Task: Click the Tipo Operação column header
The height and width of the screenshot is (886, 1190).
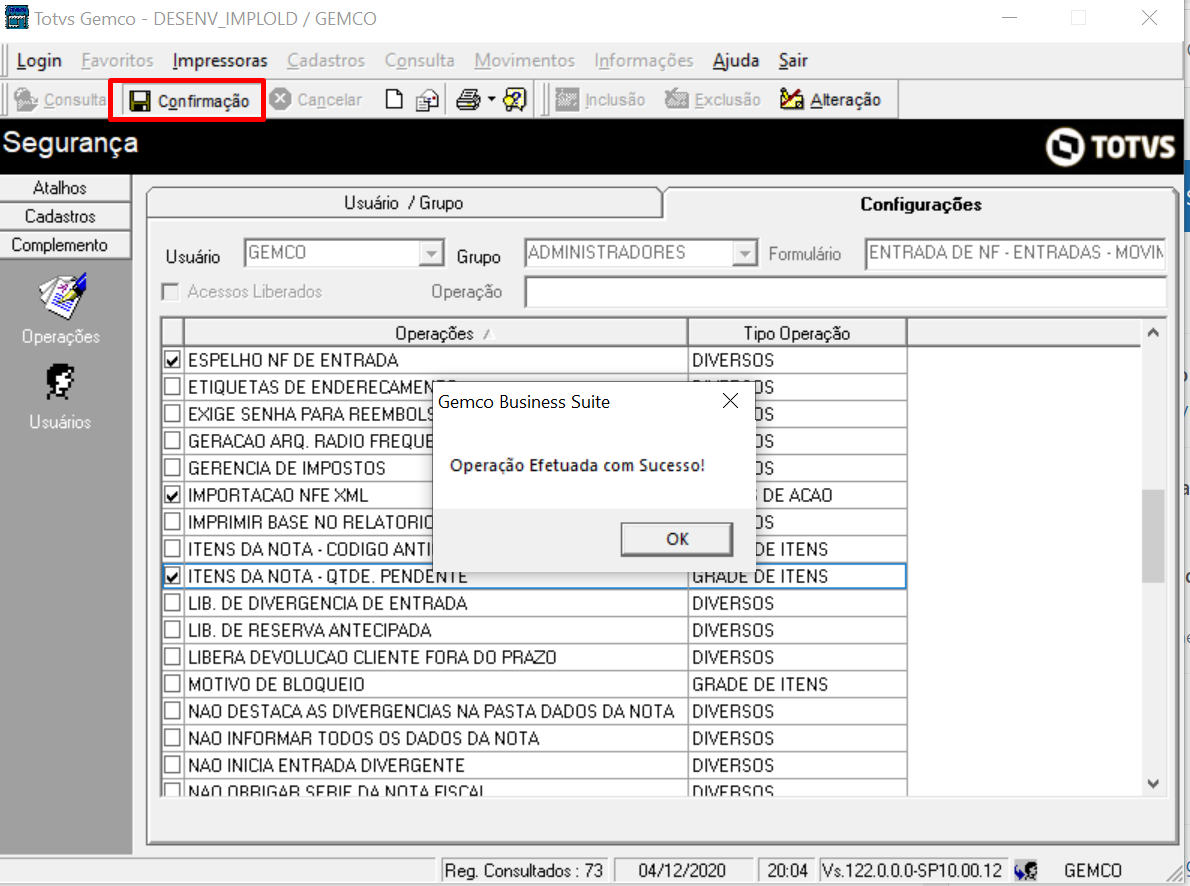Action: click(x=797, y=333)
